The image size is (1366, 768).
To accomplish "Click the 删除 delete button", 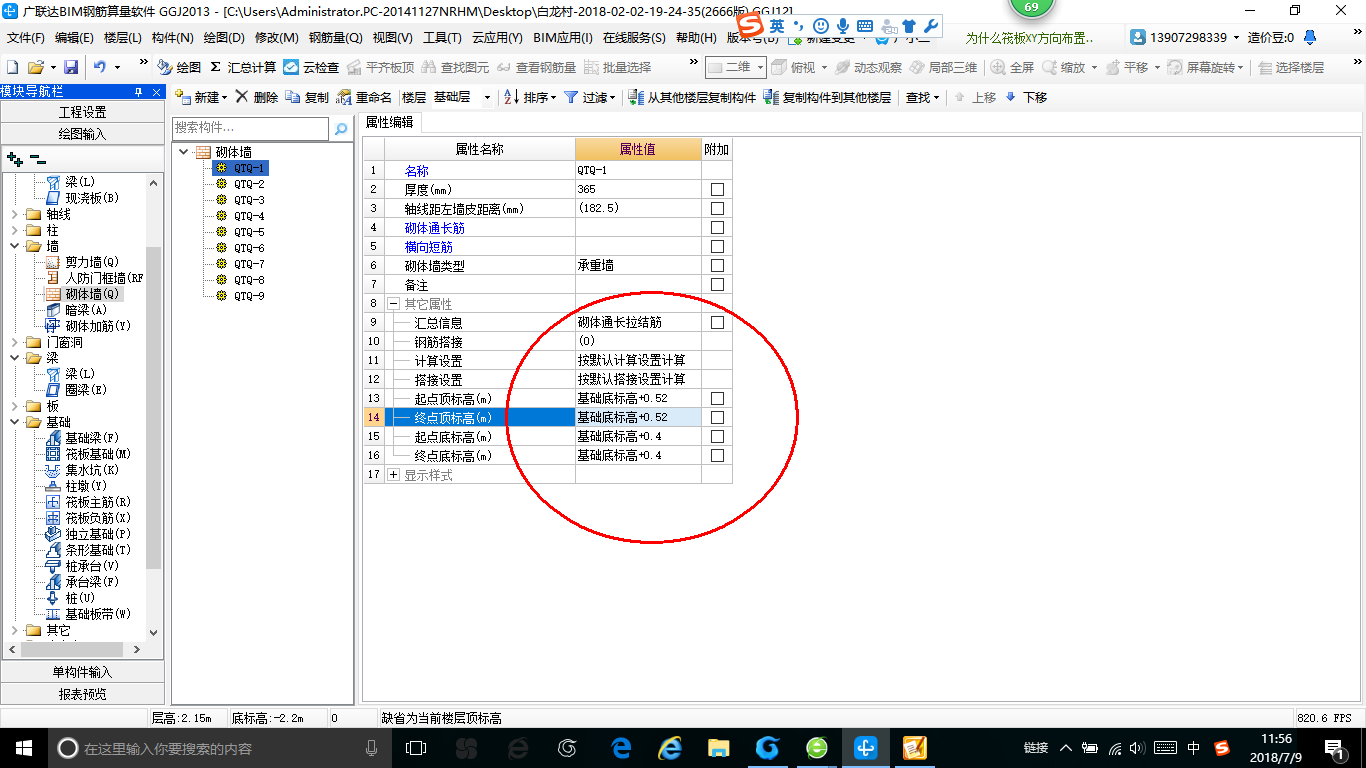I will pos(257,97).
